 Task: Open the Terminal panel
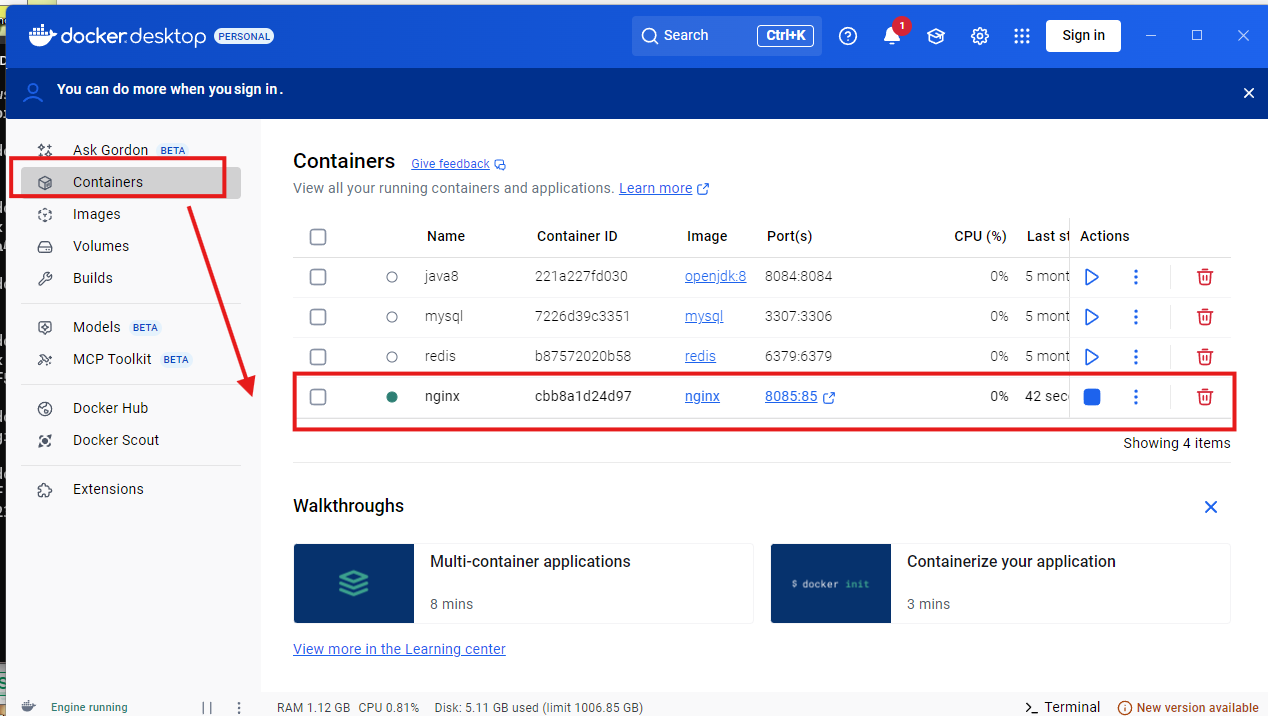point(1063,707)
